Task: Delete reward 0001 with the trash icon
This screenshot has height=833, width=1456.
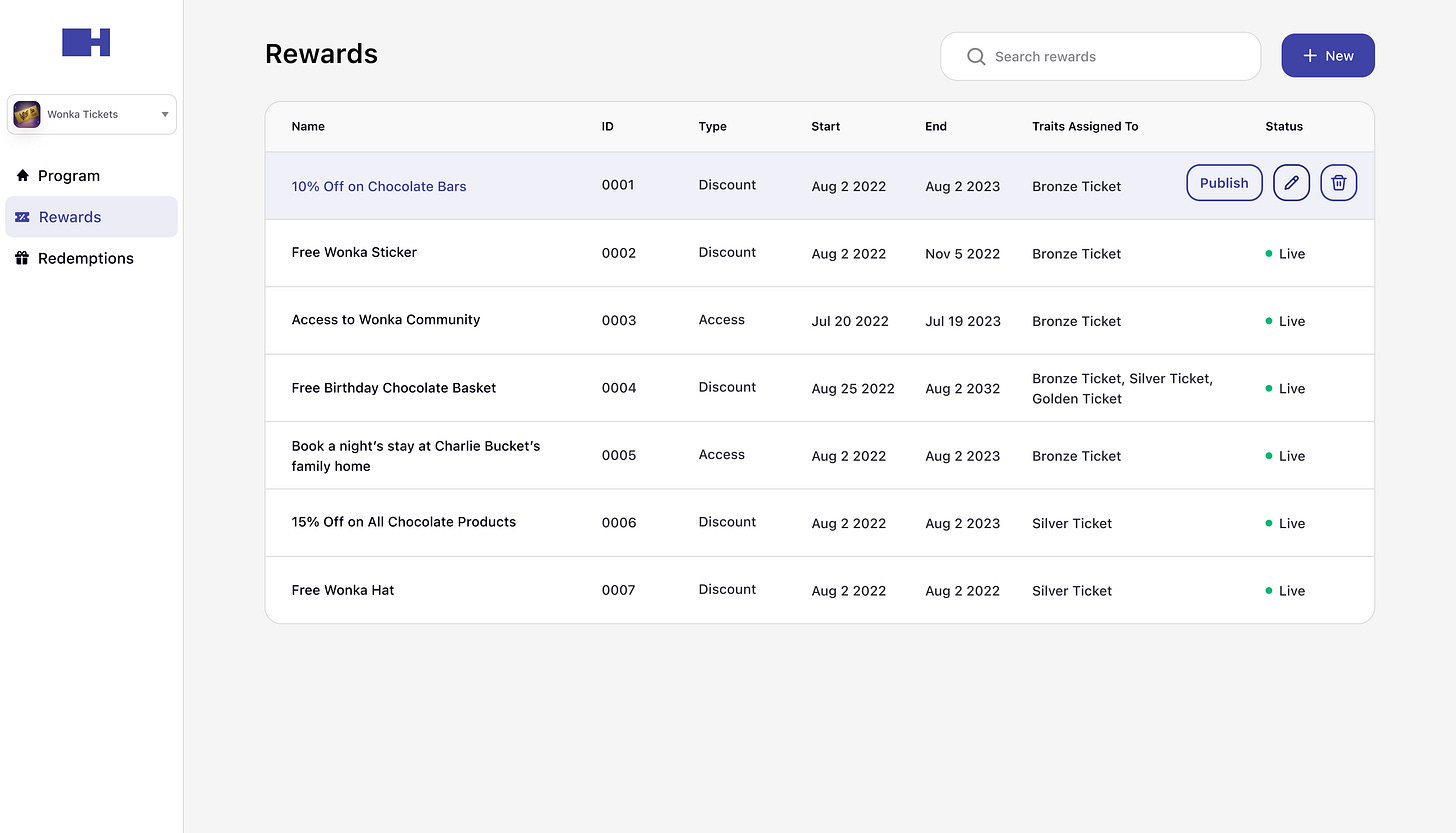Action: point(1339,183)
